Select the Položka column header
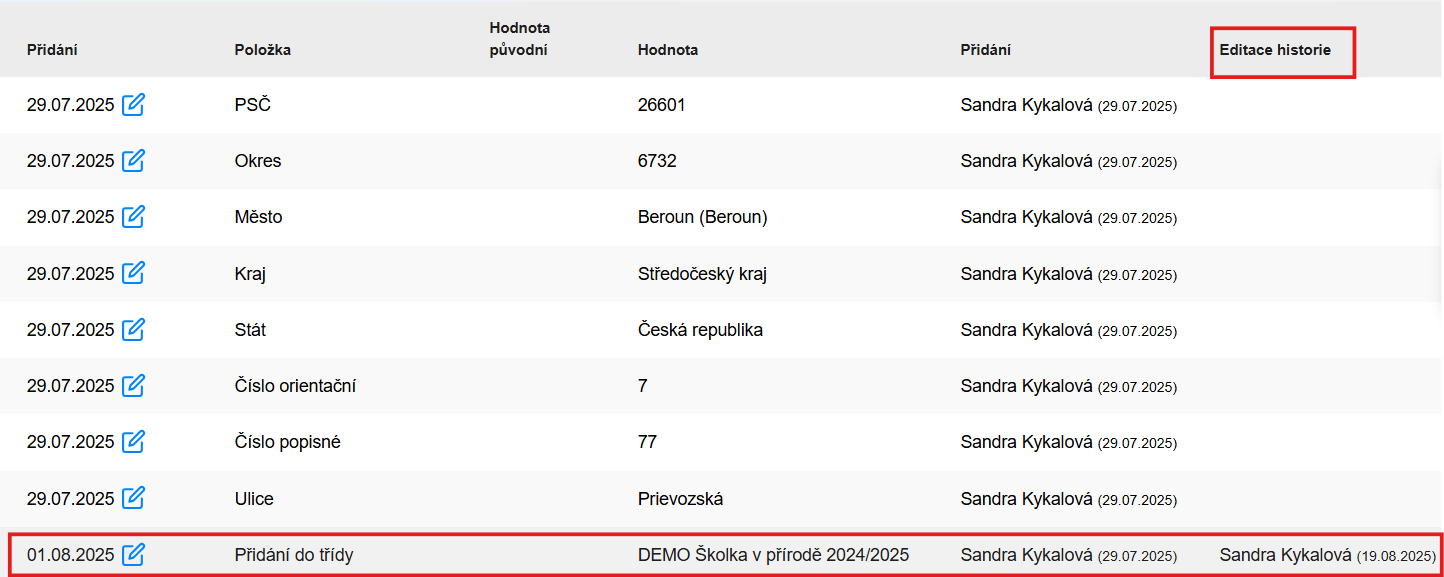Viewport: 1444px width, 577px height. (263, 50)
